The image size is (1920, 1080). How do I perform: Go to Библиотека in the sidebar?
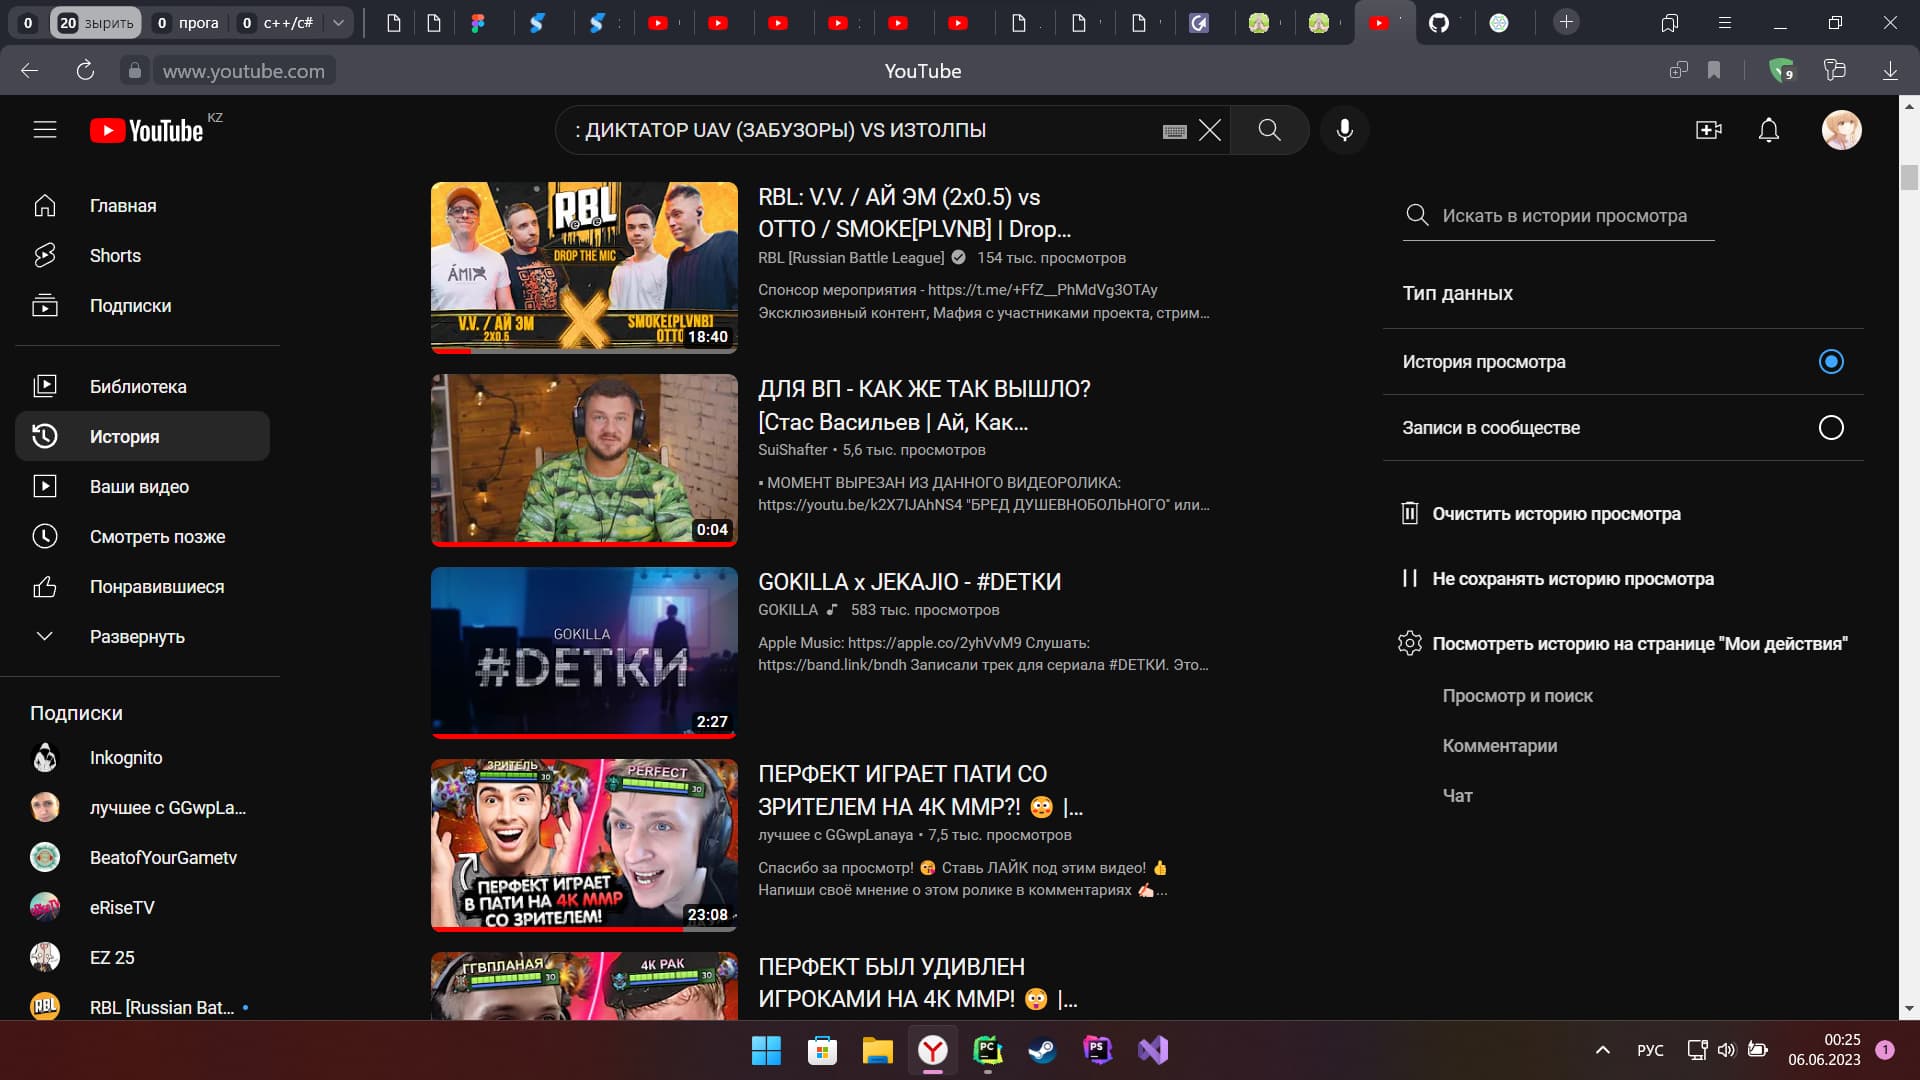point(138,386)
